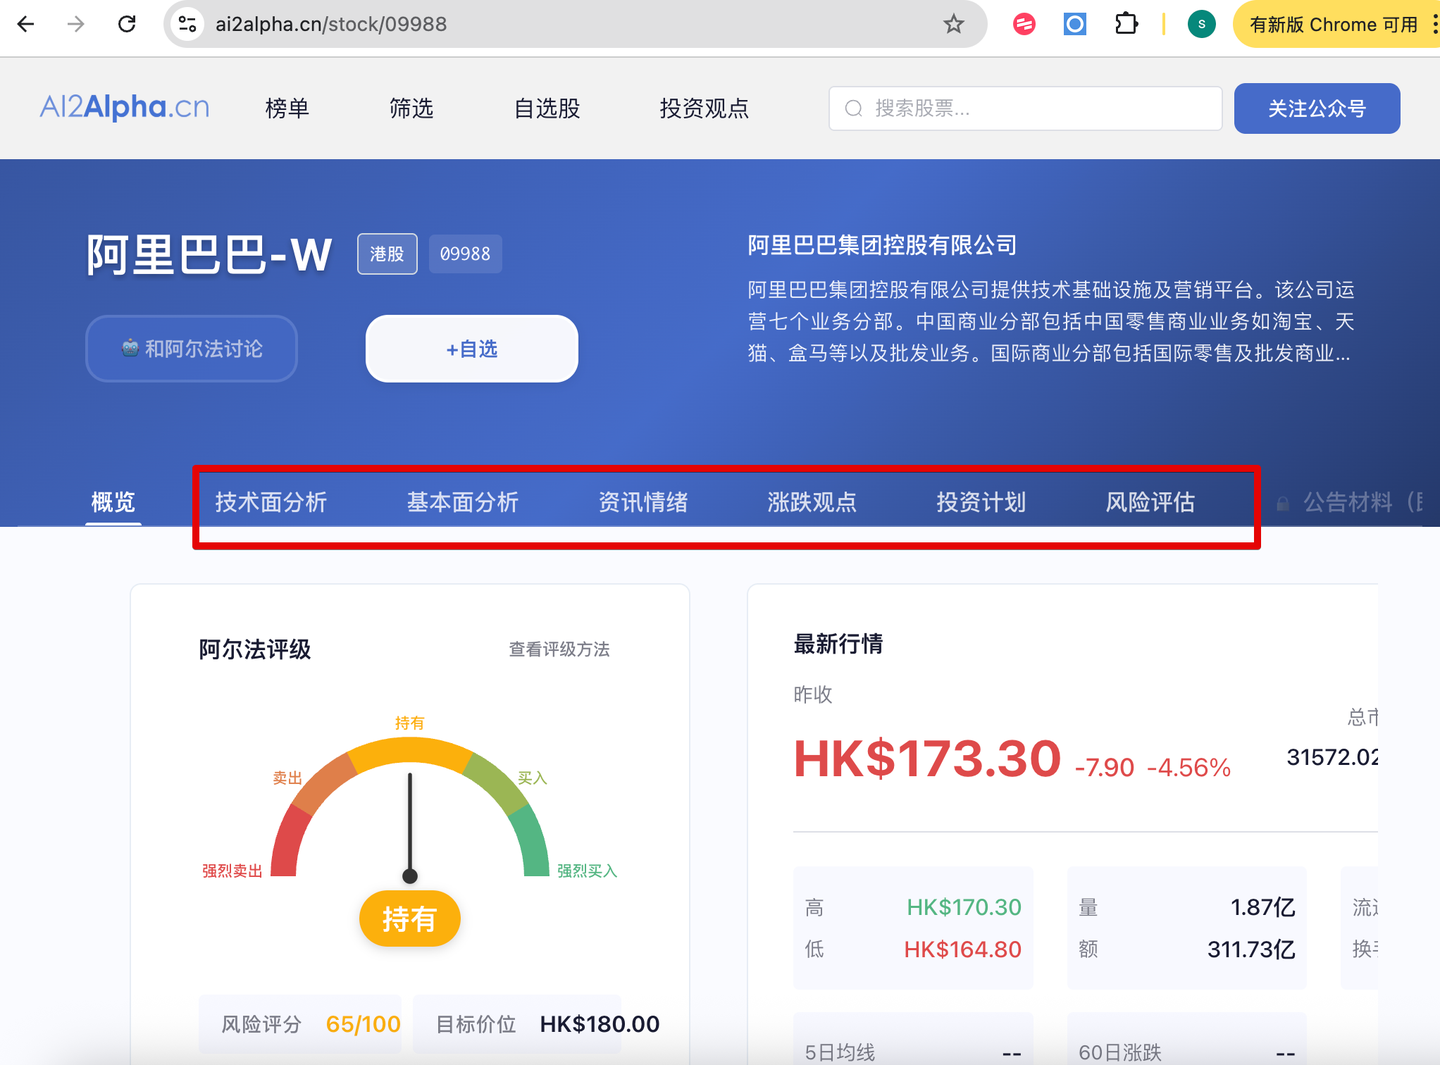Reload the page with the refresh icon
This screenshot has width=1440, height=1065.
127,24
